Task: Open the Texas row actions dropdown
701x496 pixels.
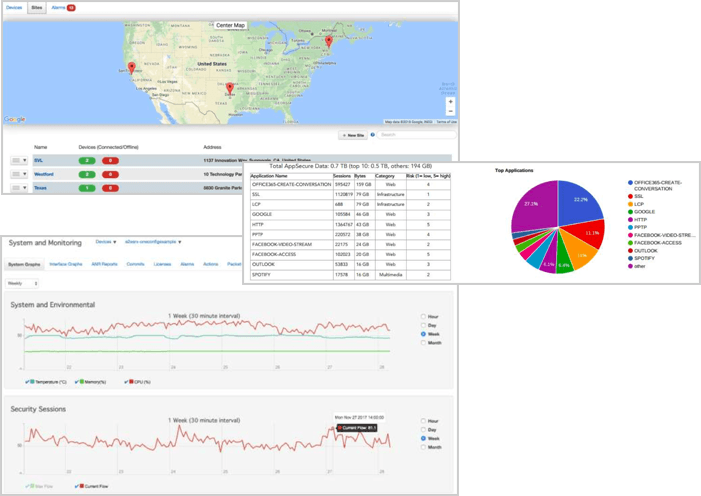Action: coord(19,188)
